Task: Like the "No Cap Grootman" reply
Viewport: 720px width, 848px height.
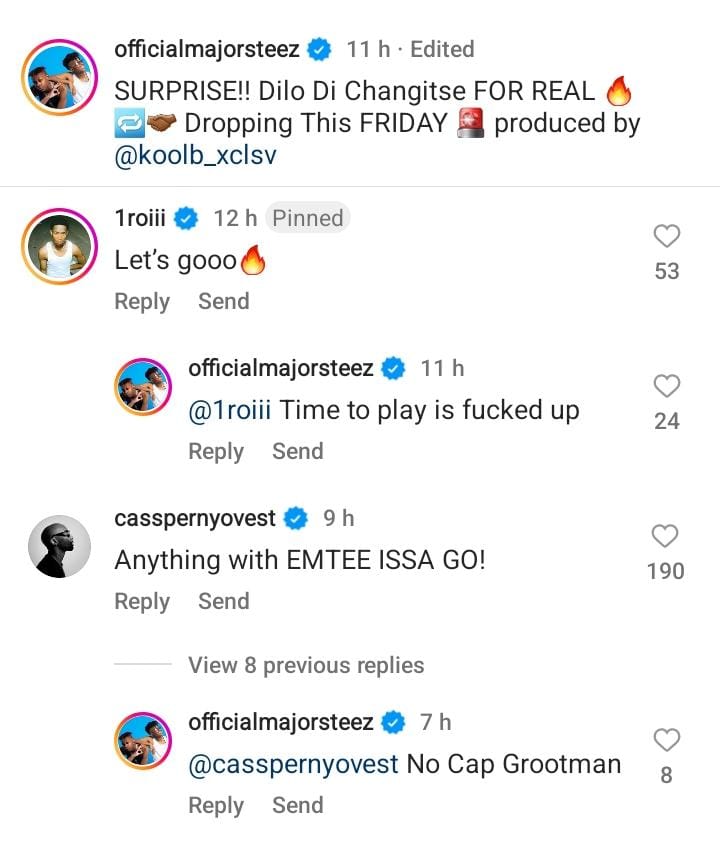Action: (x=666, y=740)
